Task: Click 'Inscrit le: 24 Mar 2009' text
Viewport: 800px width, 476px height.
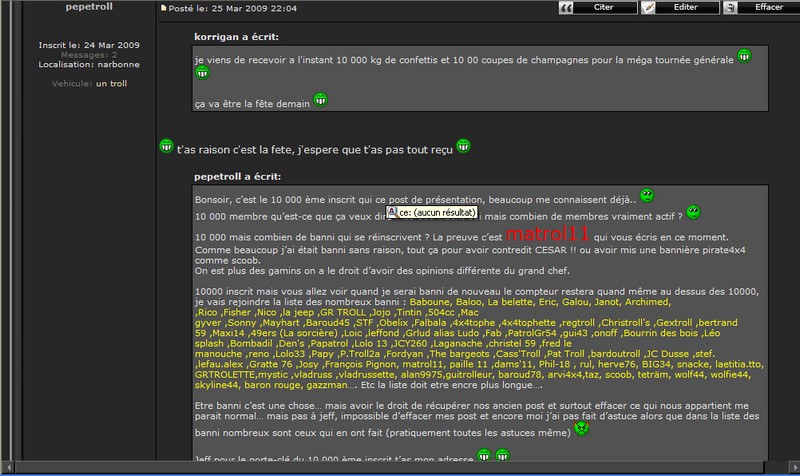Action: [x=89, y=45]
